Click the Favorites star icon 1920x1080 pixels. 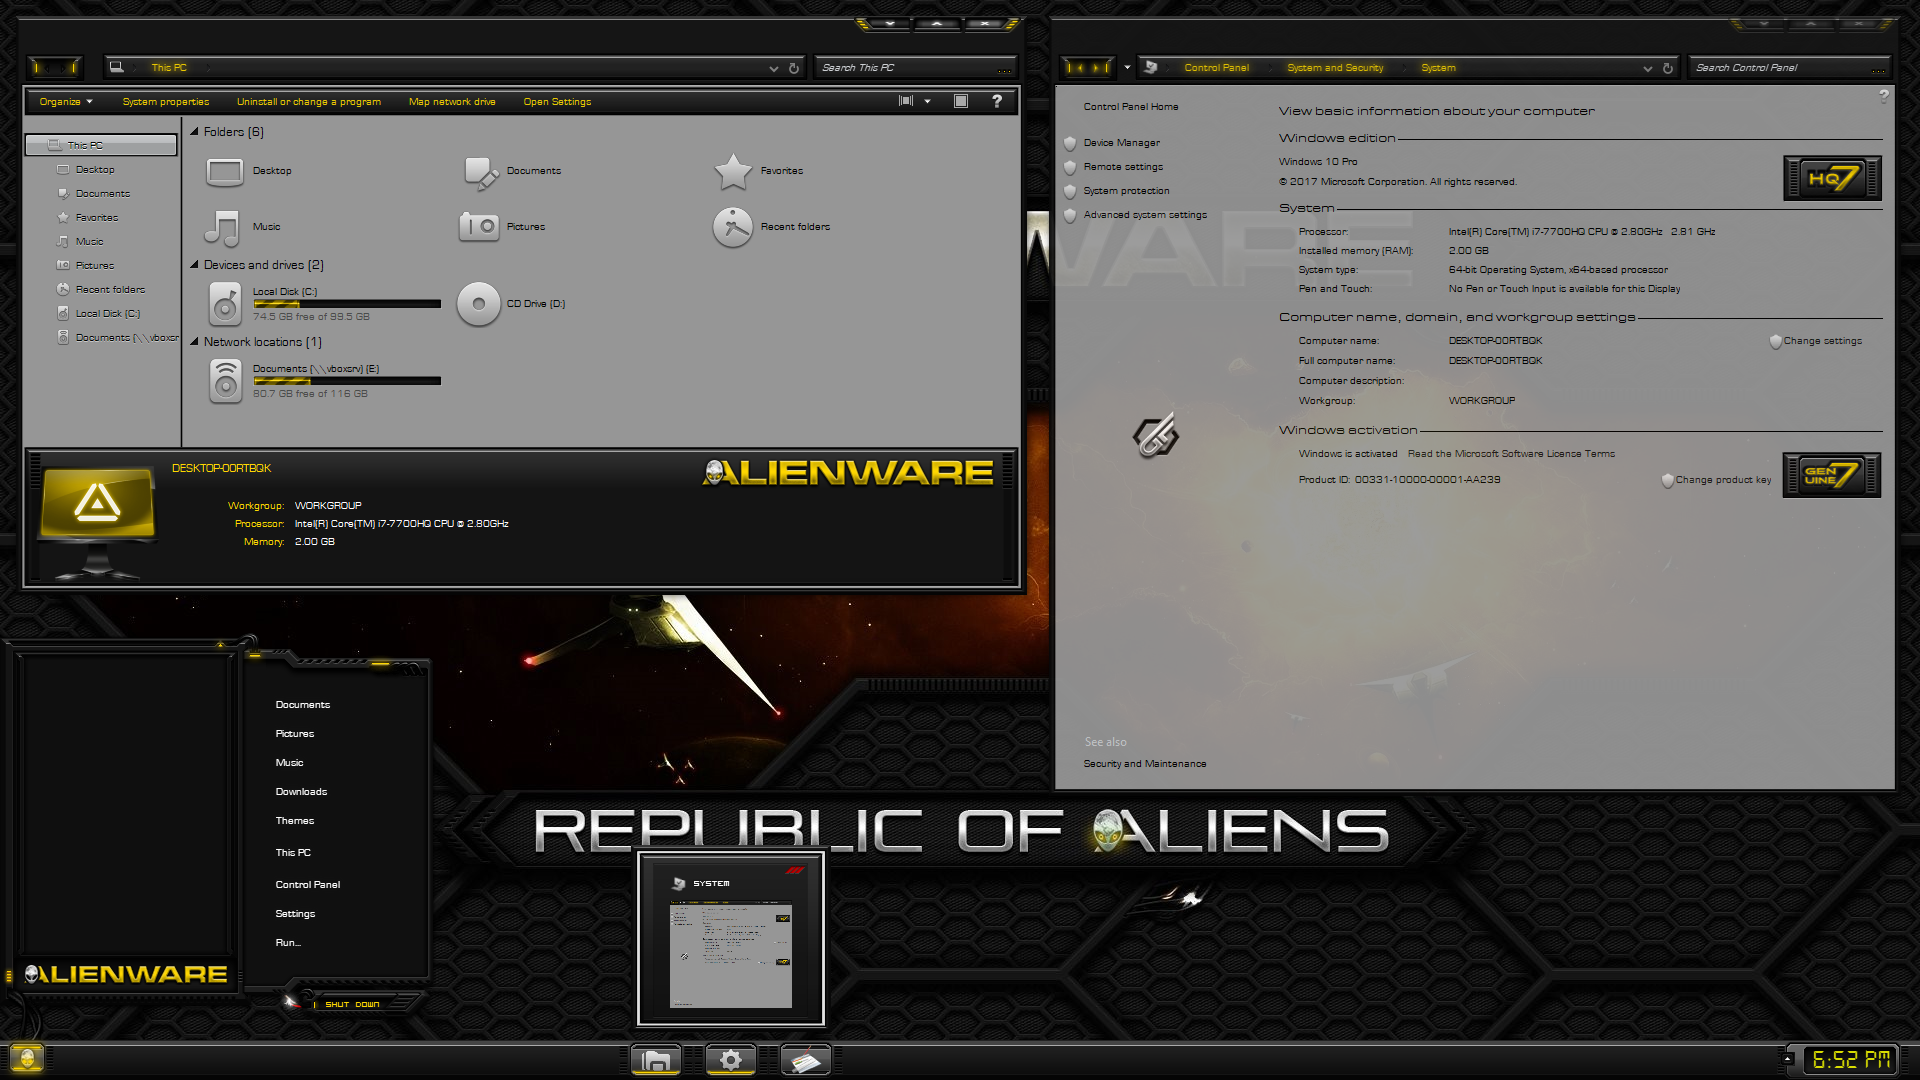735,170
